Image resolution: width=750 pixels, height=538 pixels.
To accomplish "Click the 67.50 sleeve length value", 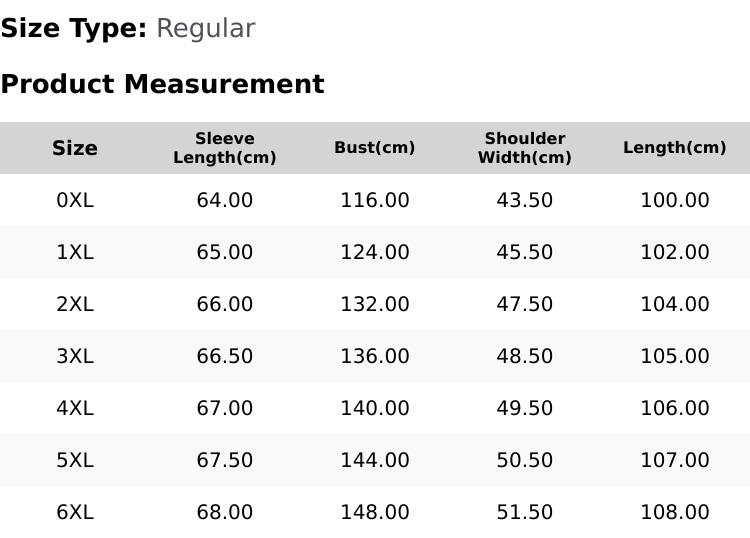I will coord(225,461).
